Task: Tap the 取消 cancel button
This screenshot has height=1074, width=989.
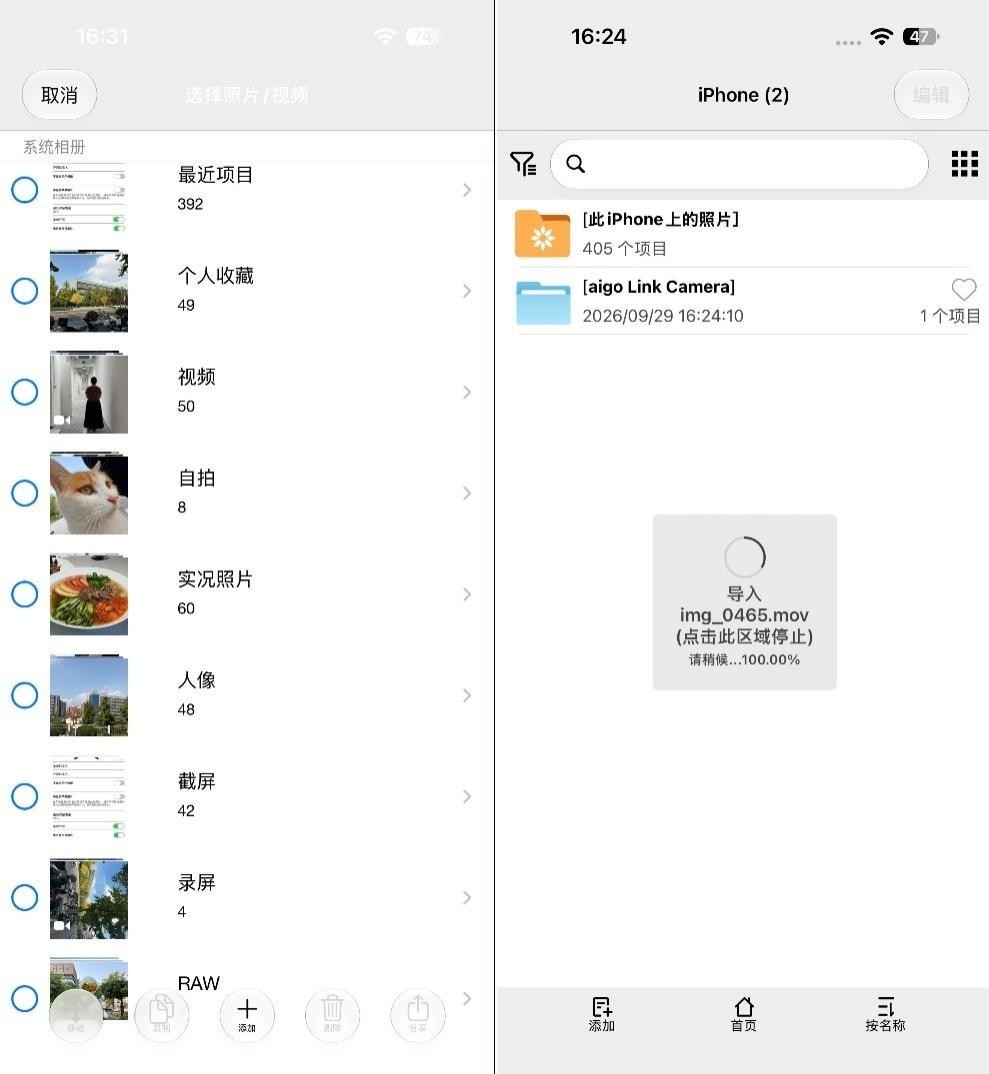Action: point(60,95)
